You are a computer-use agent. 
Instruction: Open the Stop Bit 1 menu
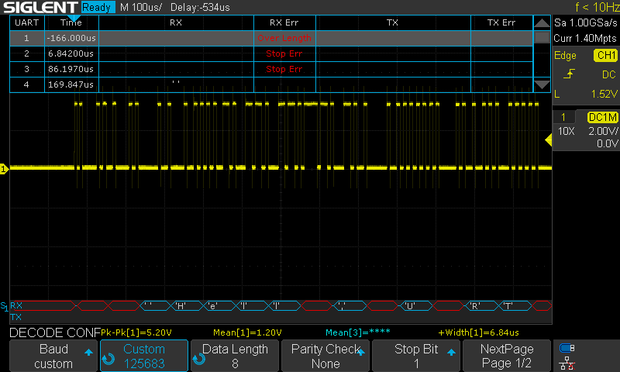(x=416, y=356)
